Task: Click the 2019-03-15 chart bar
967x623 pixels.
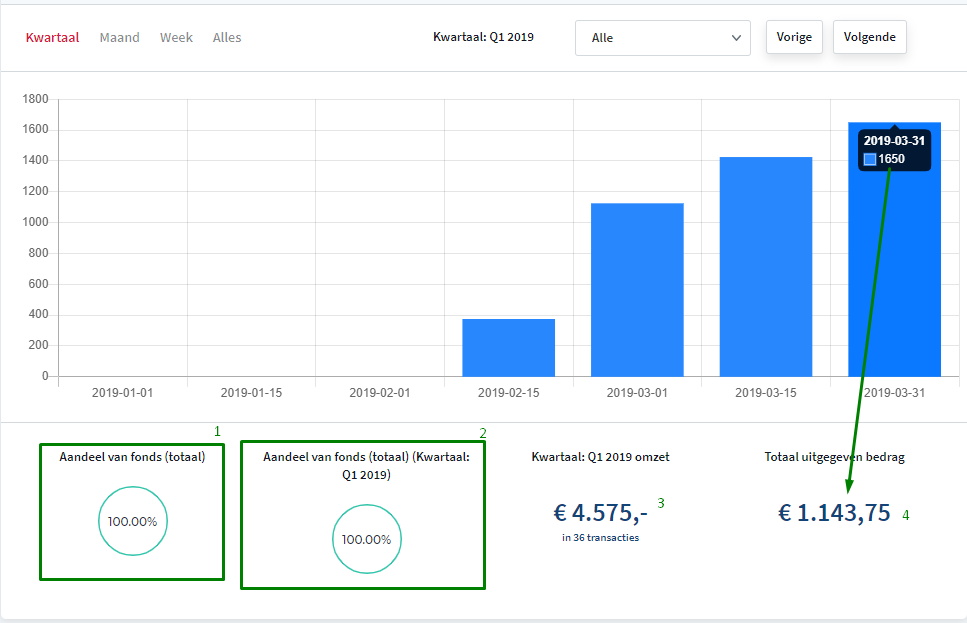Action: (x=766, y=267)
